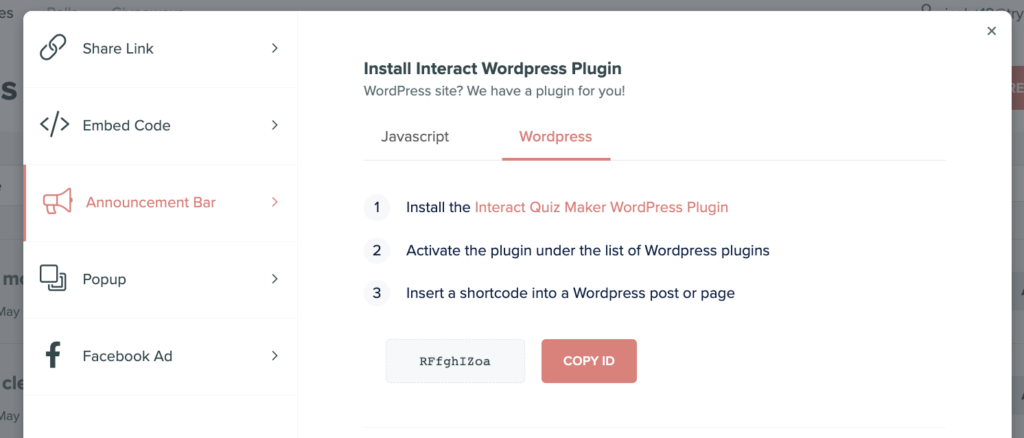Click the 'Insert a shortcode' step text
1024x438 pixels.
coord(571,294)
